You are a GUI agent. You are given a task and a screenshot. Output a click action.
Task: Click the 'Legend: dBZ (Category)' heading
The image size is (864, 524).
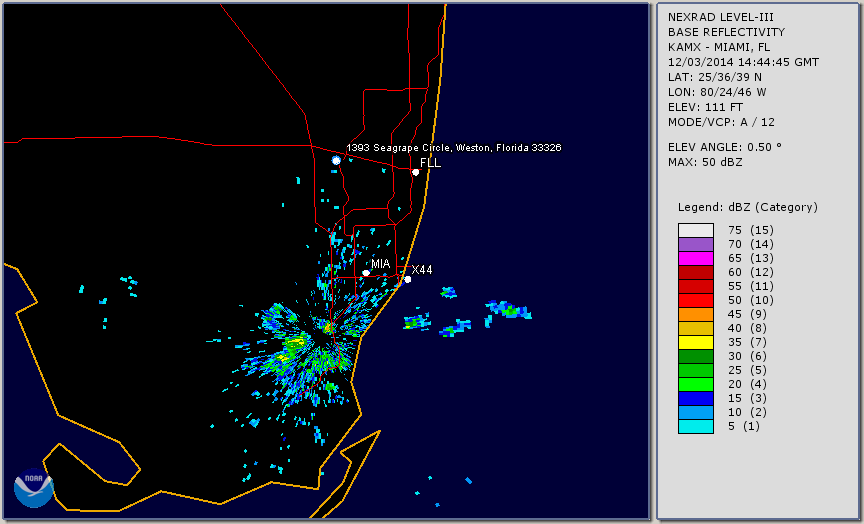point(748,207)
